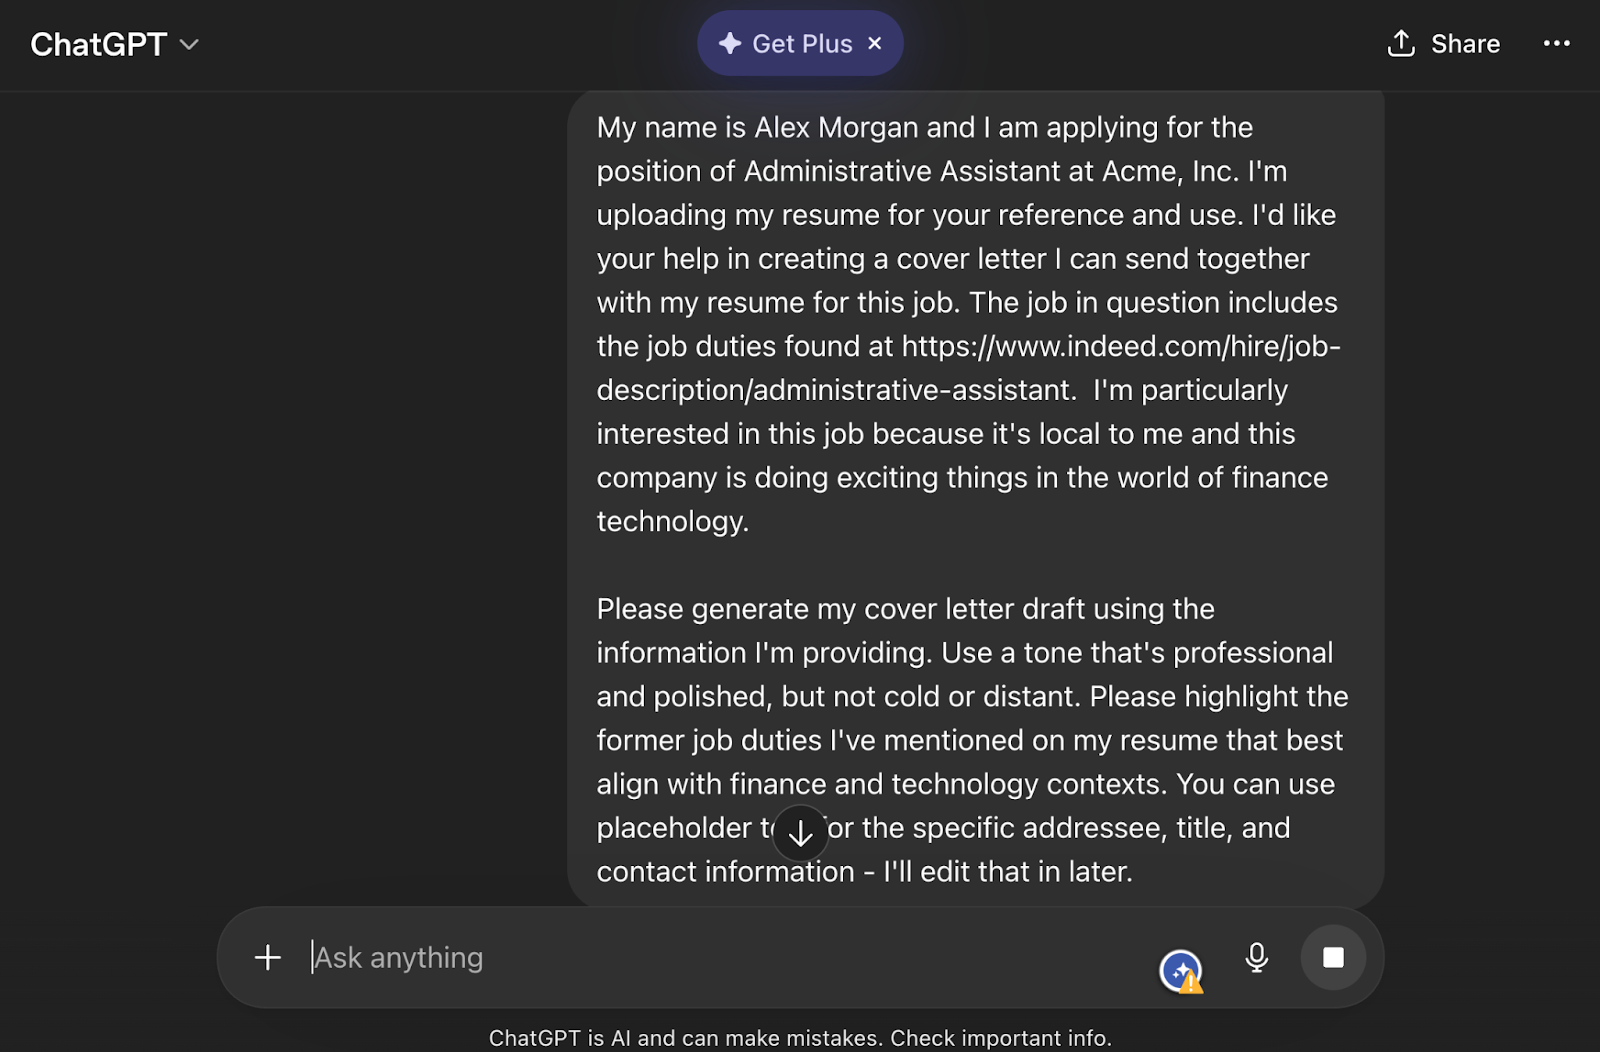Dismiss the Get Plus pill with its X
This screenshot has height=1052, width=1600.
click(x=875, y=43)
